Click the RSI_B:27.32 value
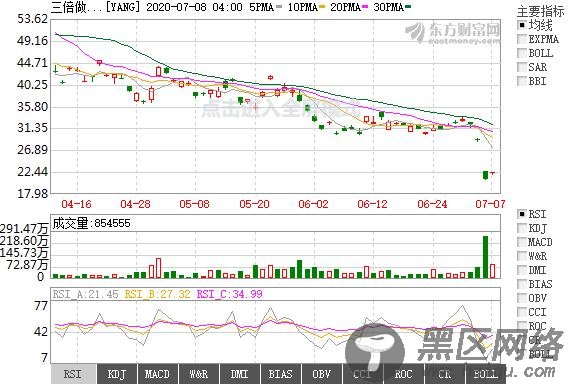The image size is (577, 388). tap(157, 294)
